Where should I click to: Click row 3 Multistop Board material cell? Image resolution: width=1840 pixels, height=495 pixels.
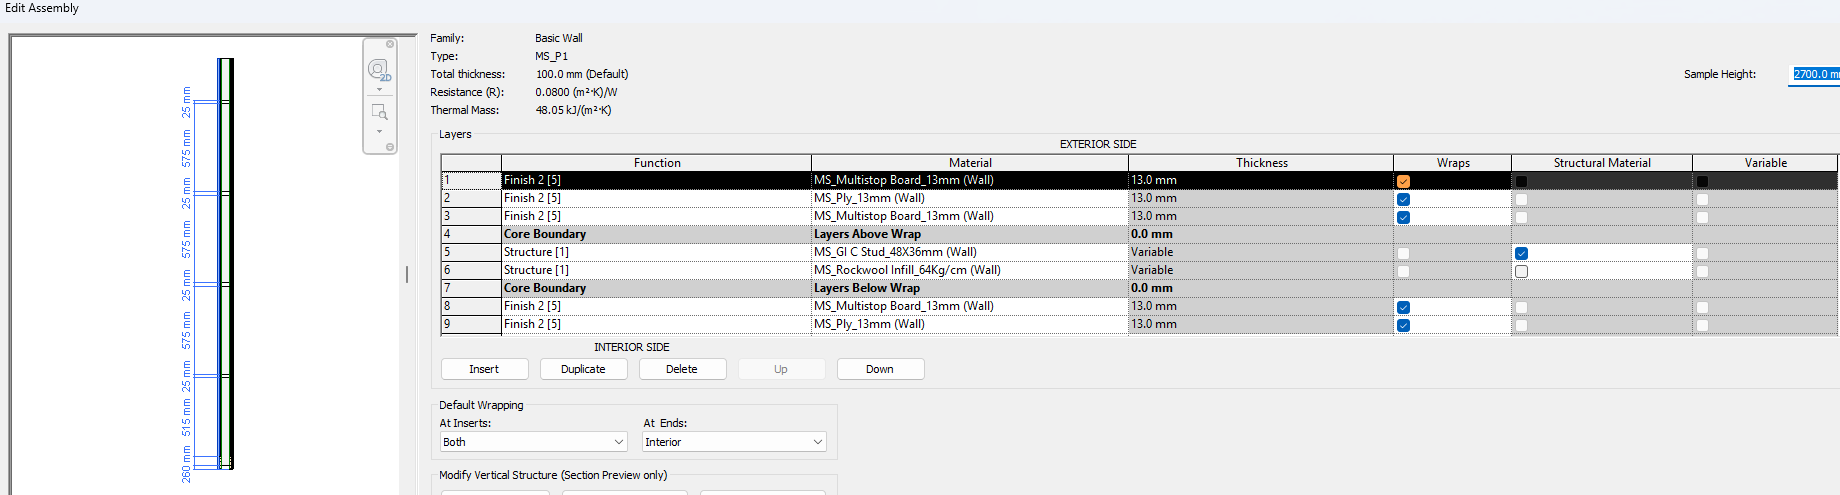point(970,217)
